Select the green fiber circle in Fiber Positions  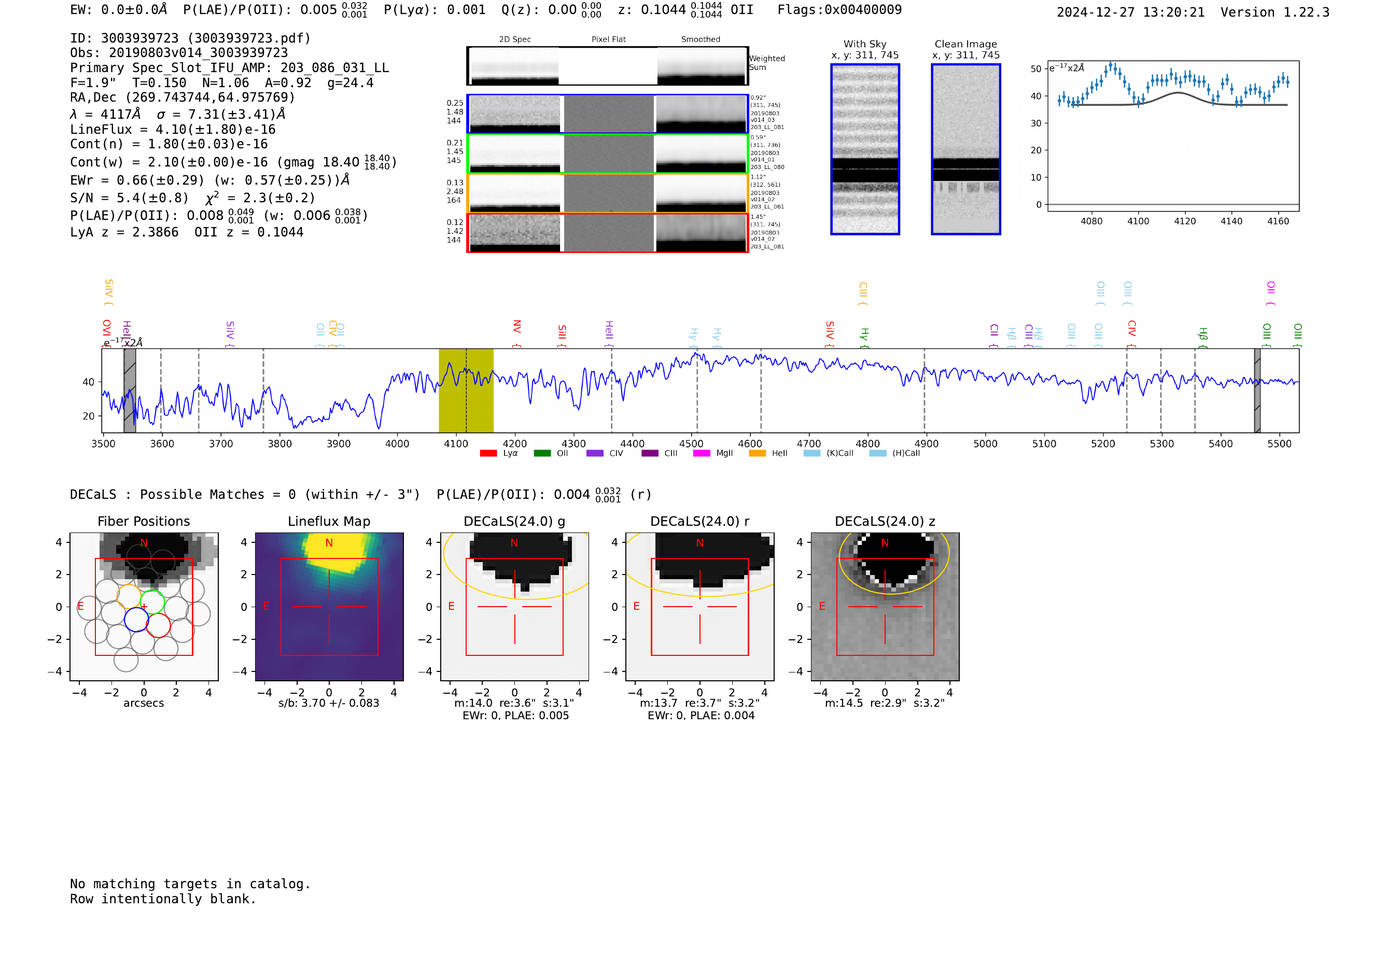click(x=152, y=602)
